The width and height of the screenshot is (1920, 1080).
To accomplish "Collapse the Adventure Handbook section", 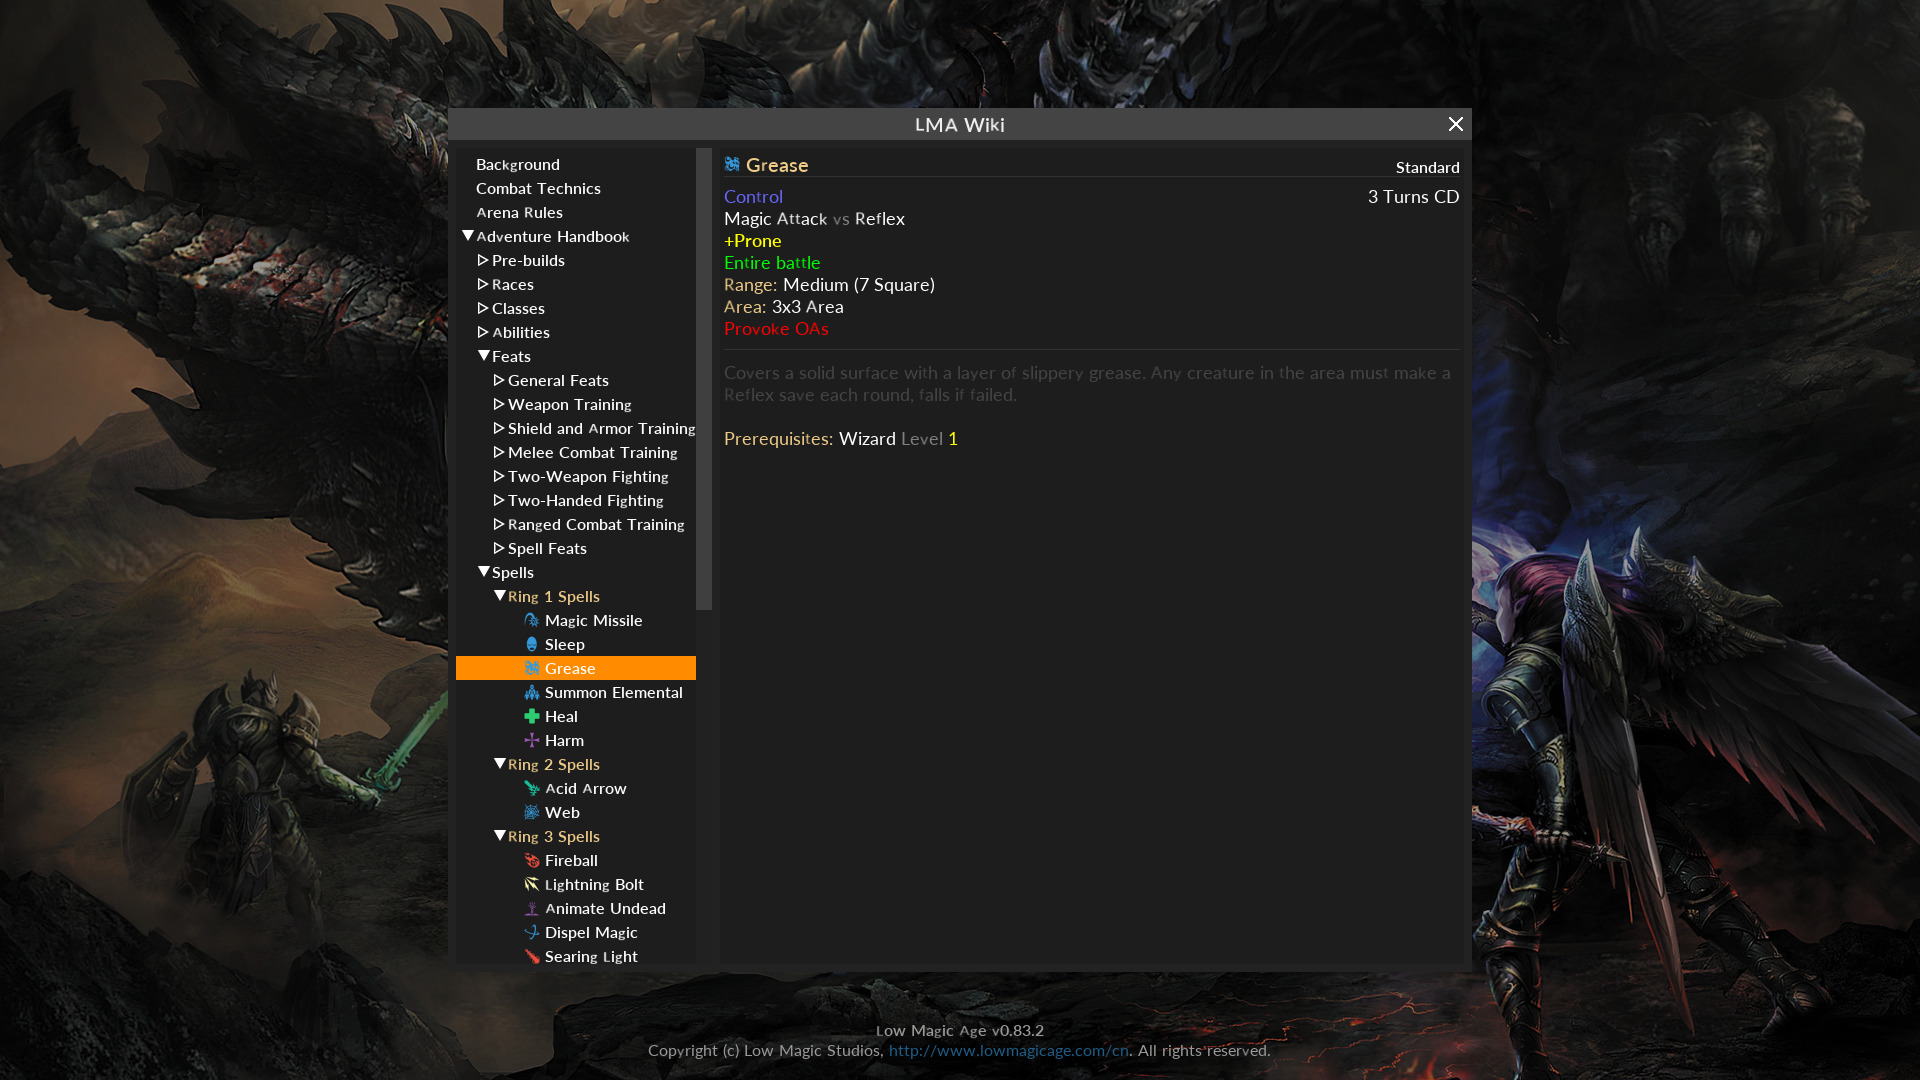I will coord(468,236).
